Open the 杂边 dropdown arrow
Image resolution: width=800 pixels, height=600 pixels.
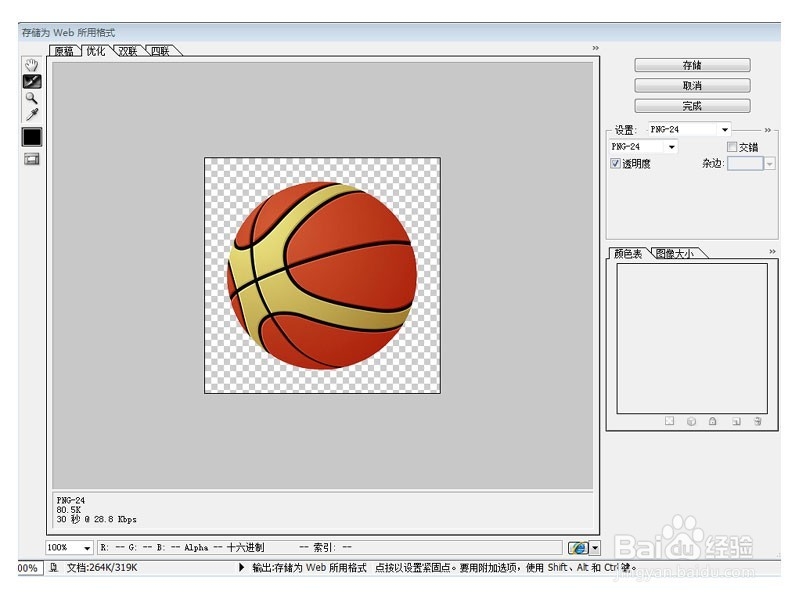(x=769, y=163)
